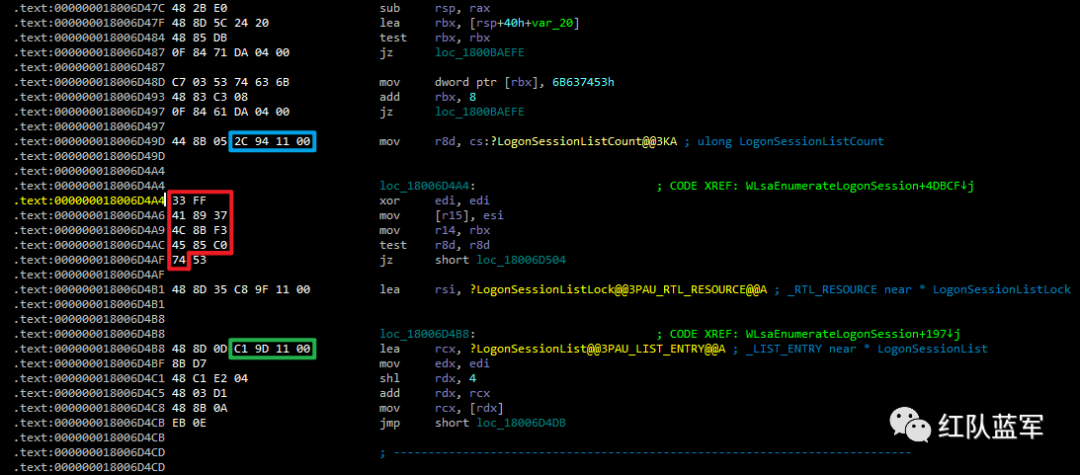Select opcode bytes "48 8D 35 C8 9F 11 00"
Image resolution: width=1080 pixels, height=475 pixels.
(x=241, y=290)
